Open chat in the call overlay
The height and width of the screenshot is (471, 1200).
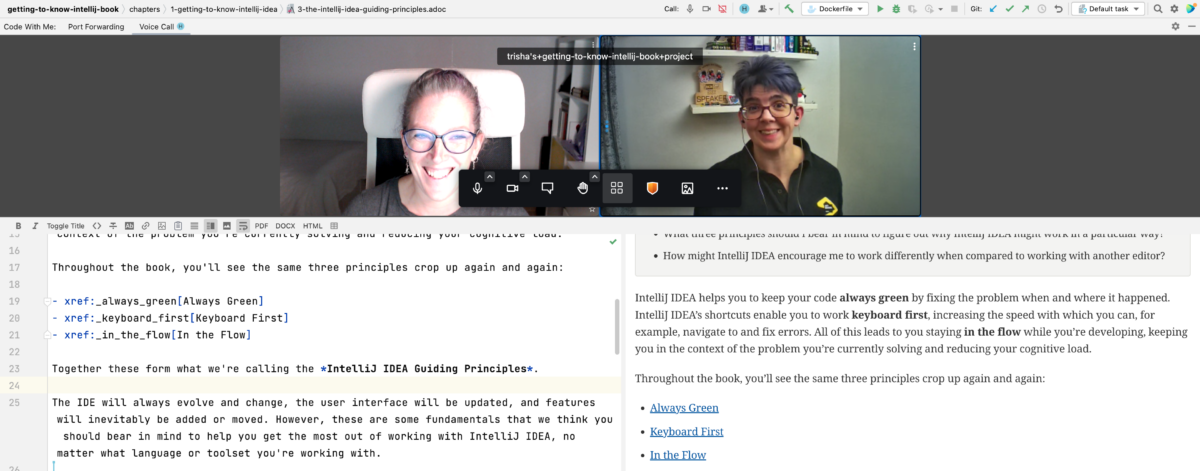coord(548,188)
